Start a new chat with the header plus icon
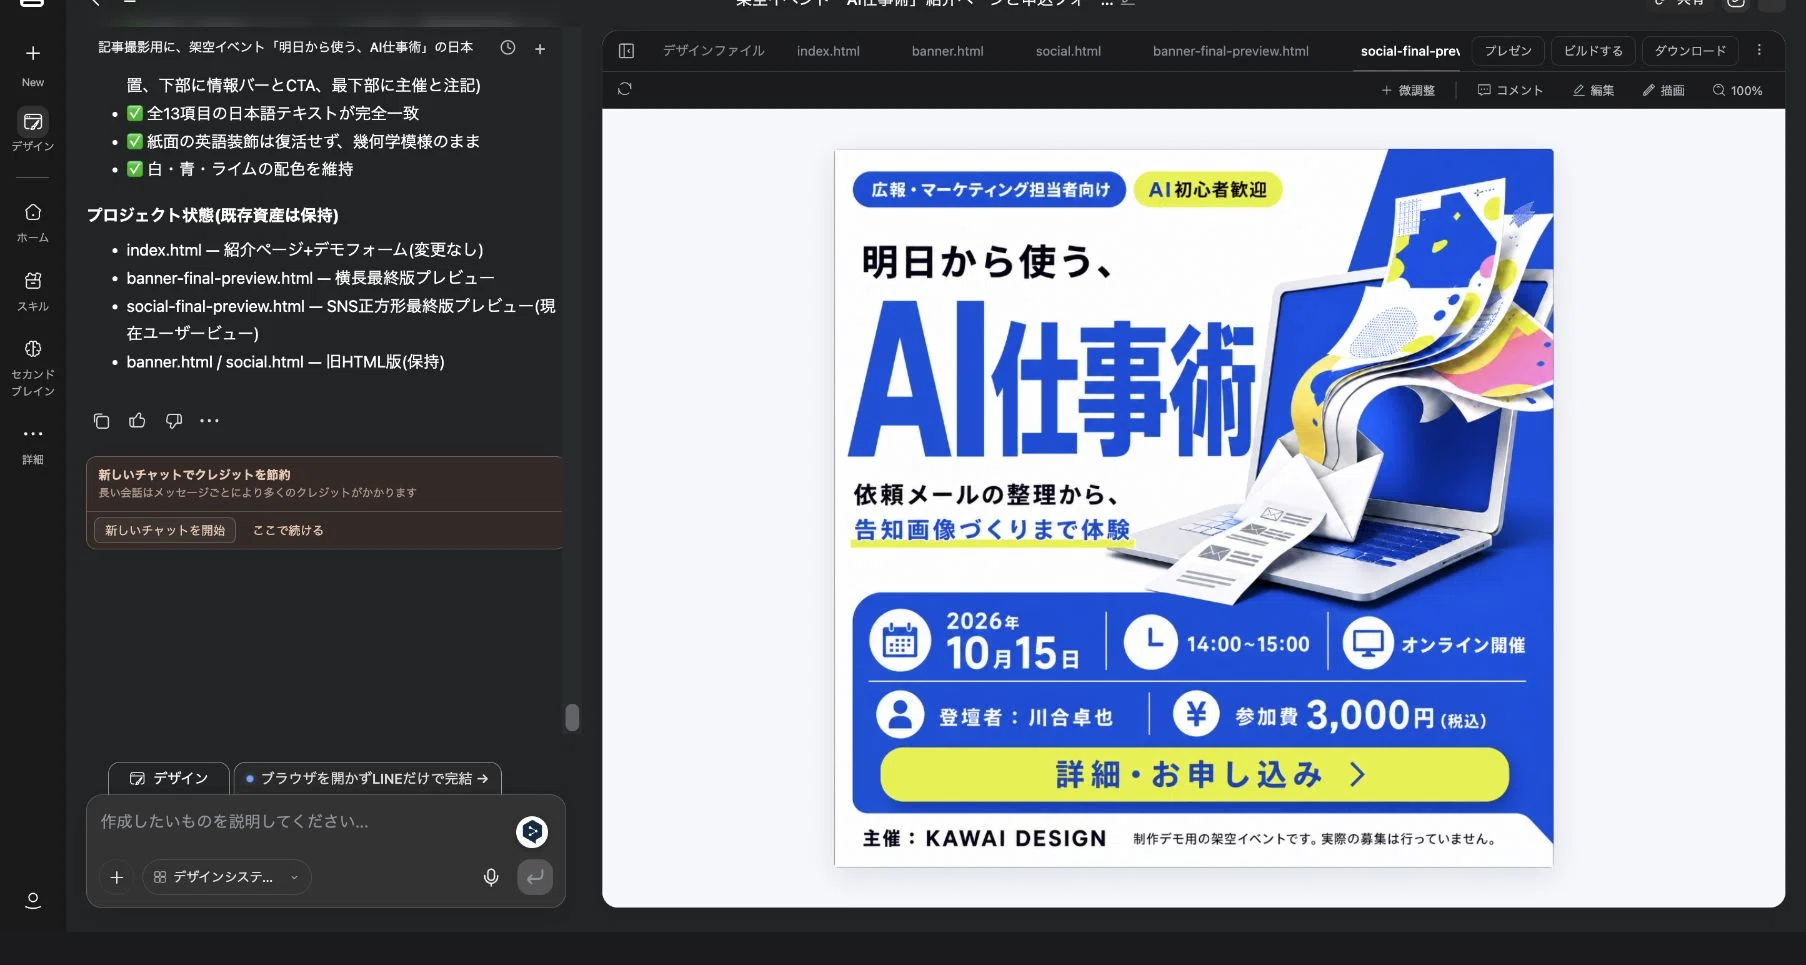 pos(540,48)
